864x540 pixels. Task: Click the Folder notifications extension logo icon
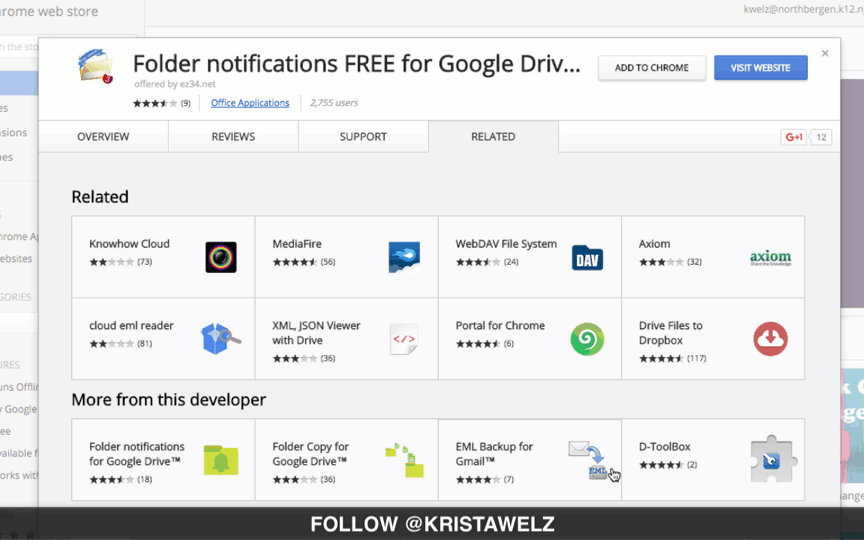96,66
